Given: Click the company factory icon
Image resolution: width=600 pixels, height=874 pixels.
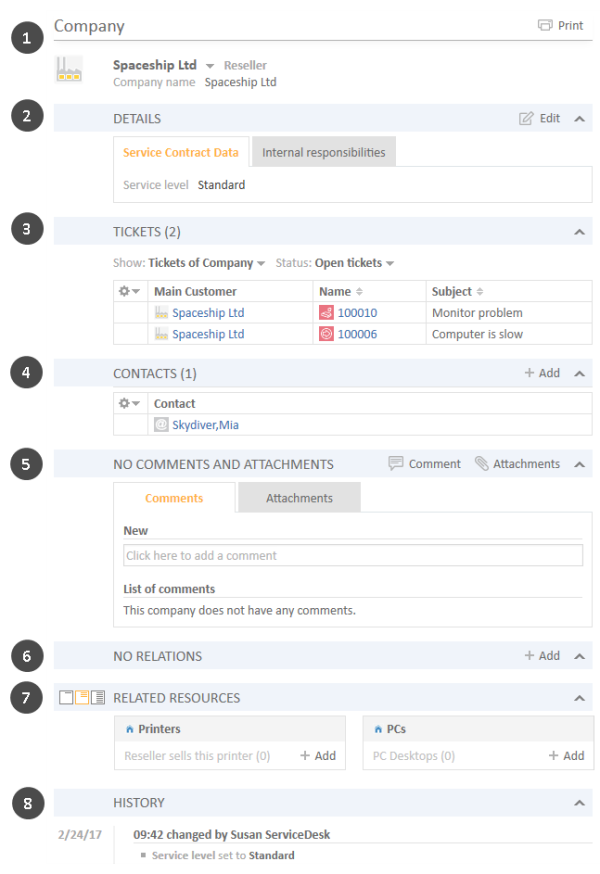Looking at the screenshot, I should click(69, 70).
